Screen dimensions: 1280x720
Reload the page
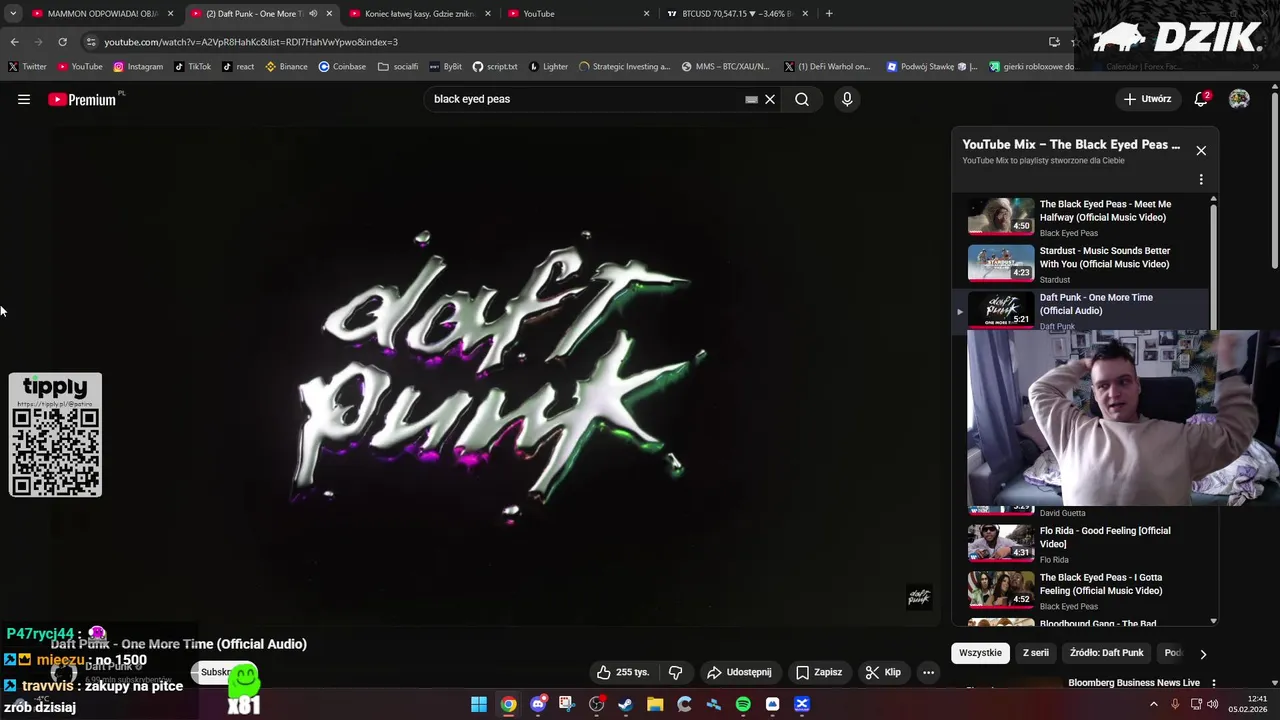[62, 42]
